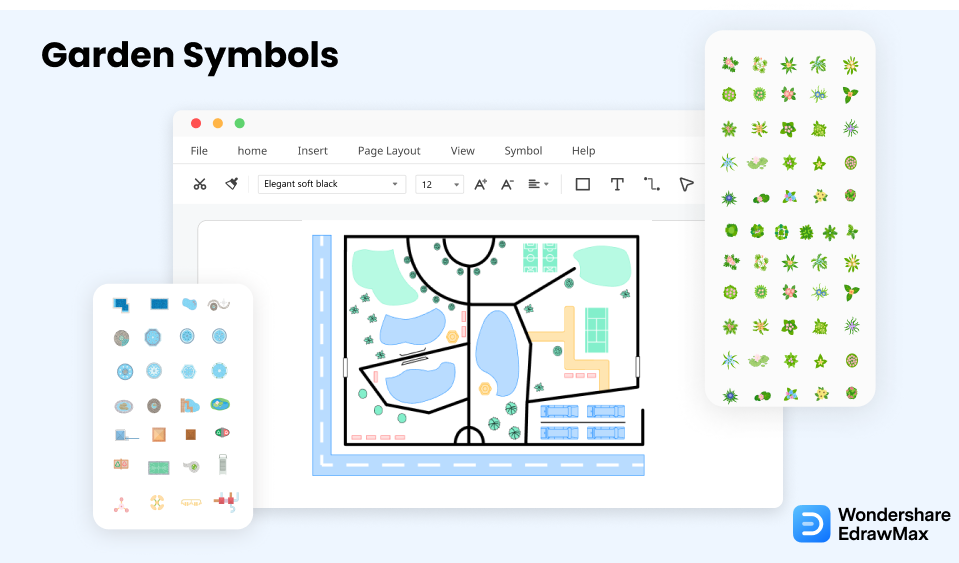Screen dimensions: 959x563
Task: Decrease font size with the A- icon
Action: [508, 184]
